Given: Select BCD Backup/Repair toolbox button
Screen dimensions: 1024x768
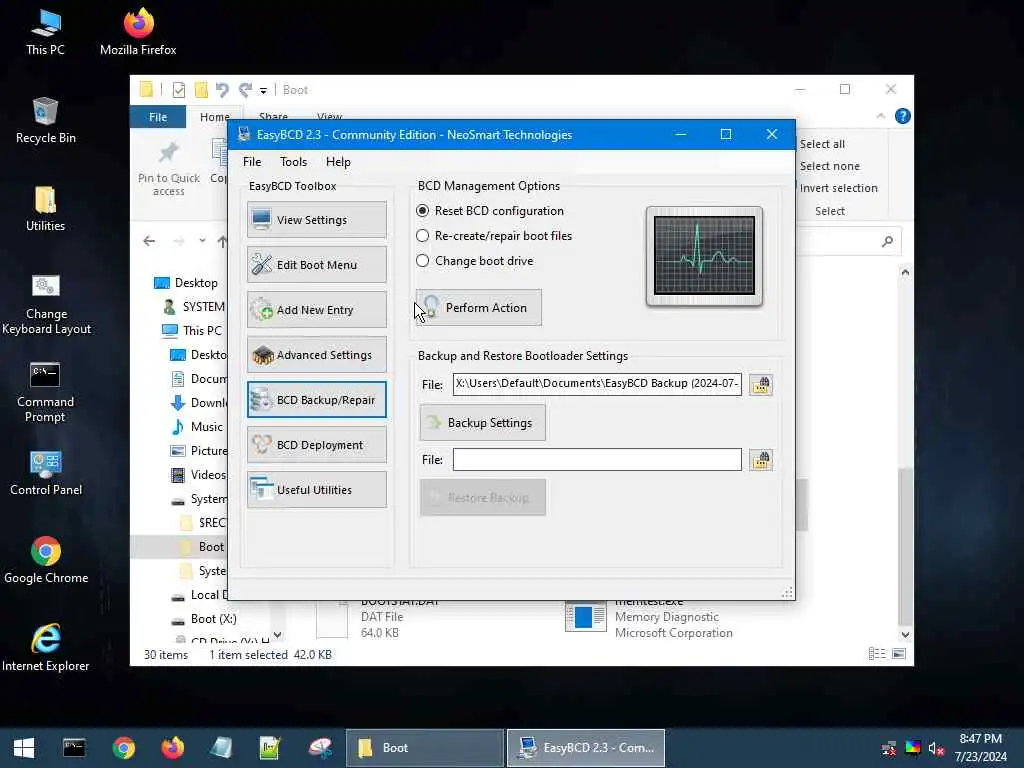Looking at the screenshot, I should click(317, 400).
